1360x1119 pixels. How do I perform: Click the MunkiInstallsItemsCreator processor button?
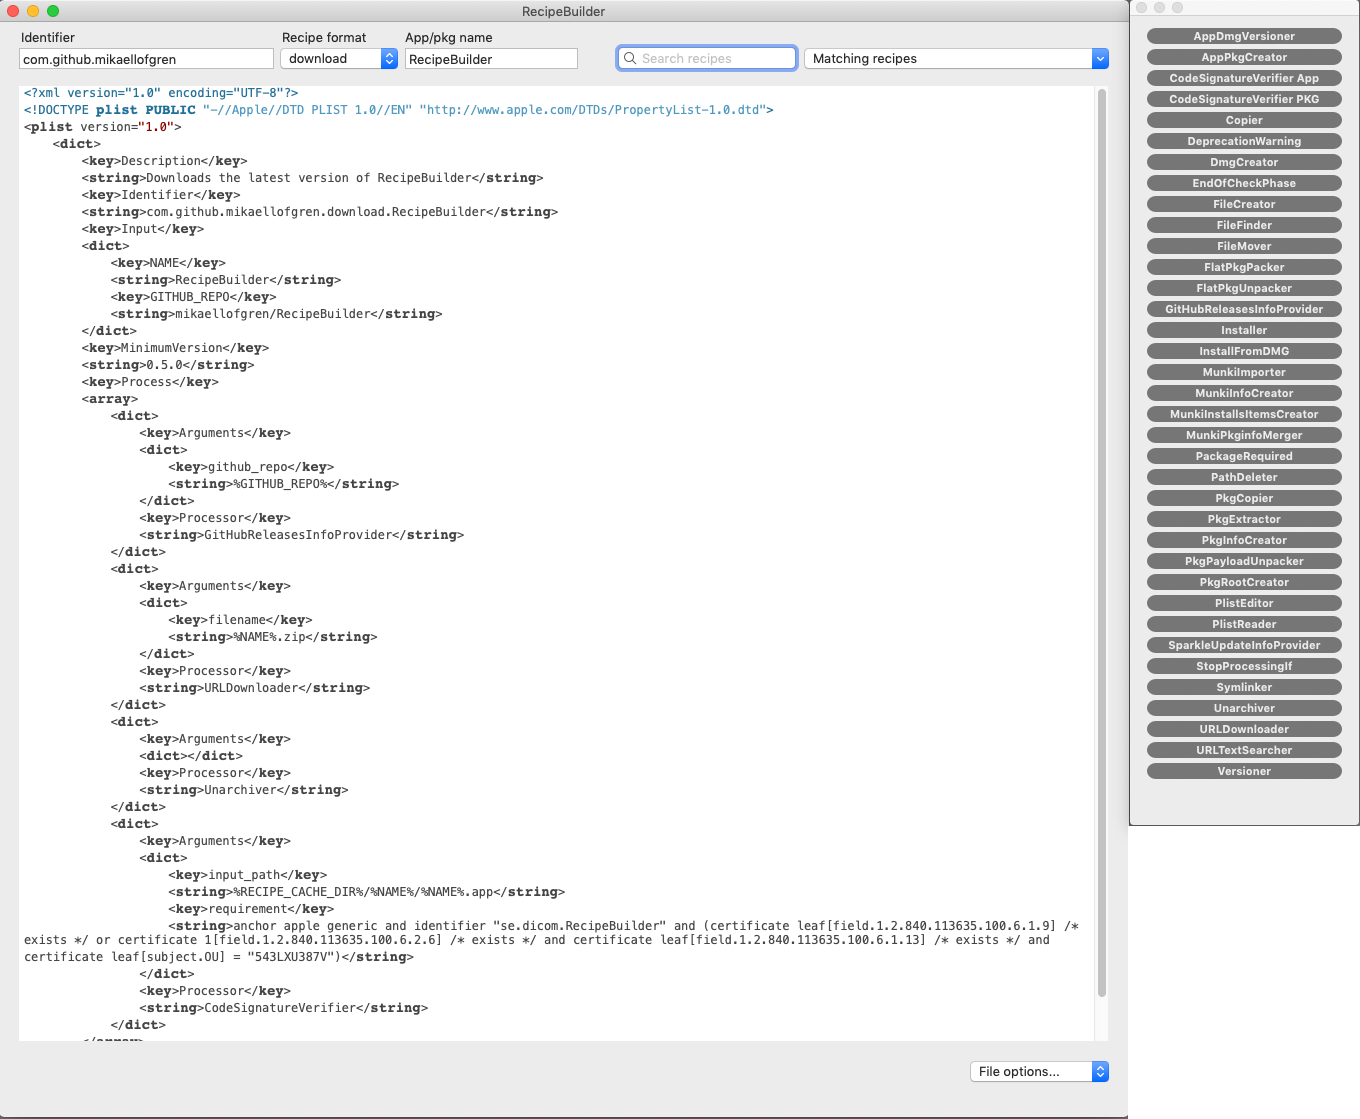point(1244,414)
